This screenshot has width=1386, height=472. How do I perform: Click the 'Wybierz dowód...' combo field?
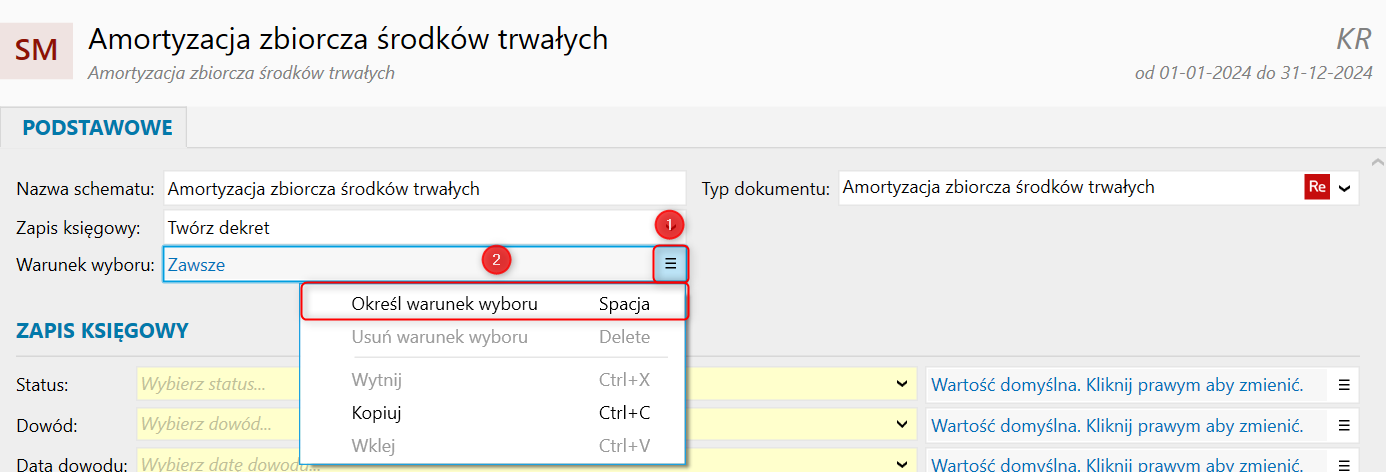[x=526, y=426]
